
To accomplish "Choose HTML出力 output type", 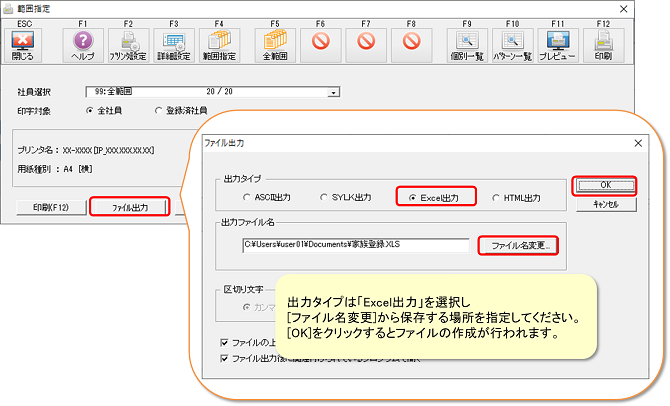I will pos(497,198).
